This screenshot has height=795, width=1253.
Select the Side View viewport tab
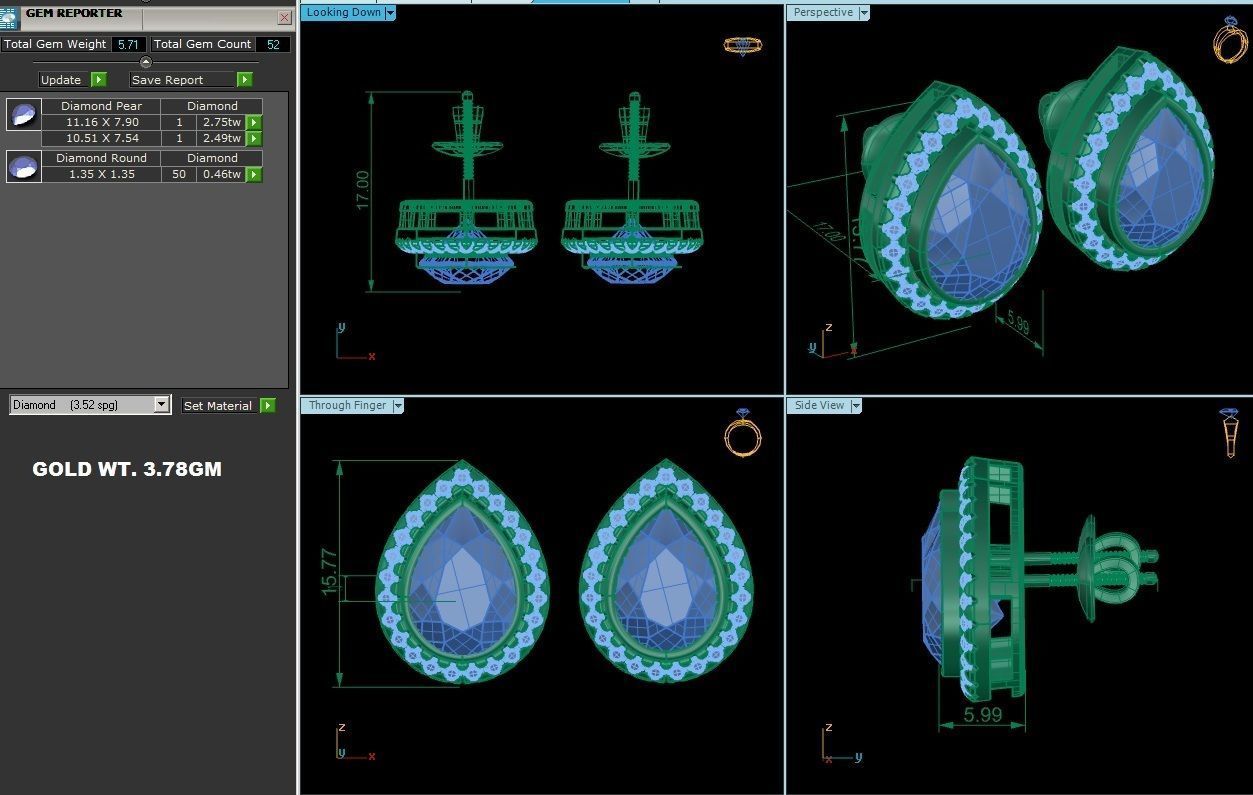(x=819, y=405)
